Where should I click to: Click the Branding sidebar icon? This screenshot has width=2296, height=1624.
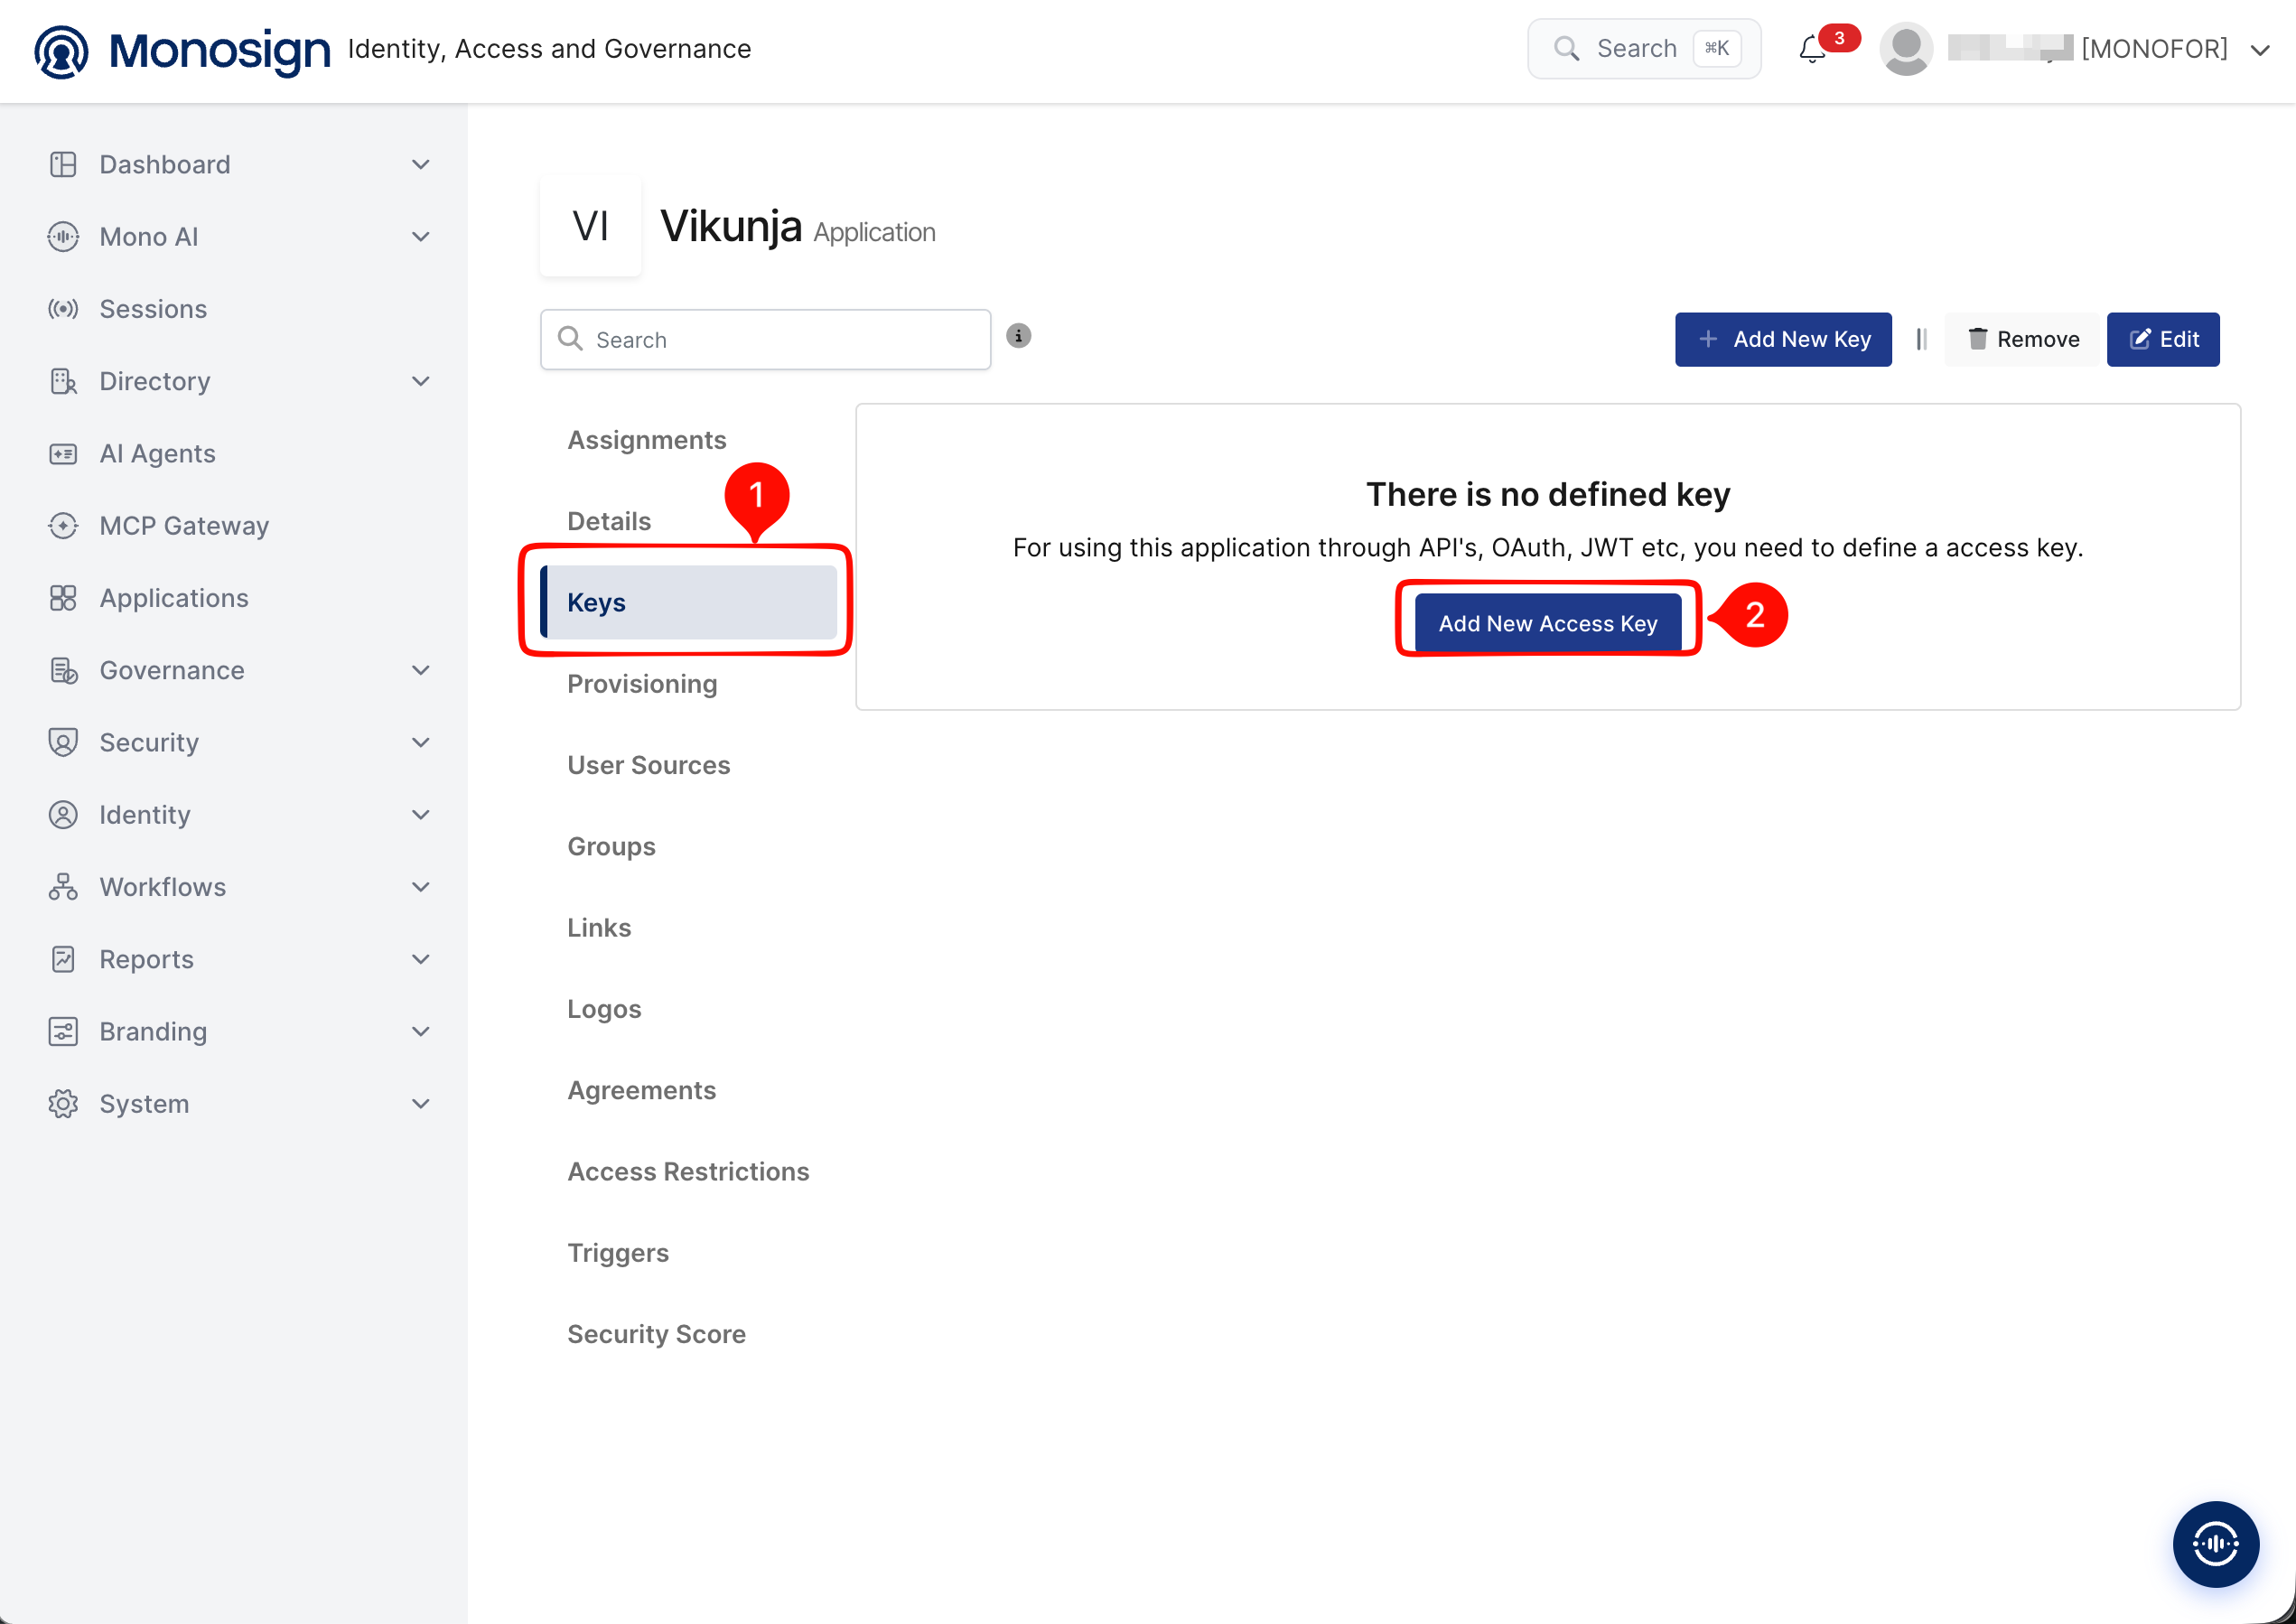pyautogui.click(x=63, y=1031)
